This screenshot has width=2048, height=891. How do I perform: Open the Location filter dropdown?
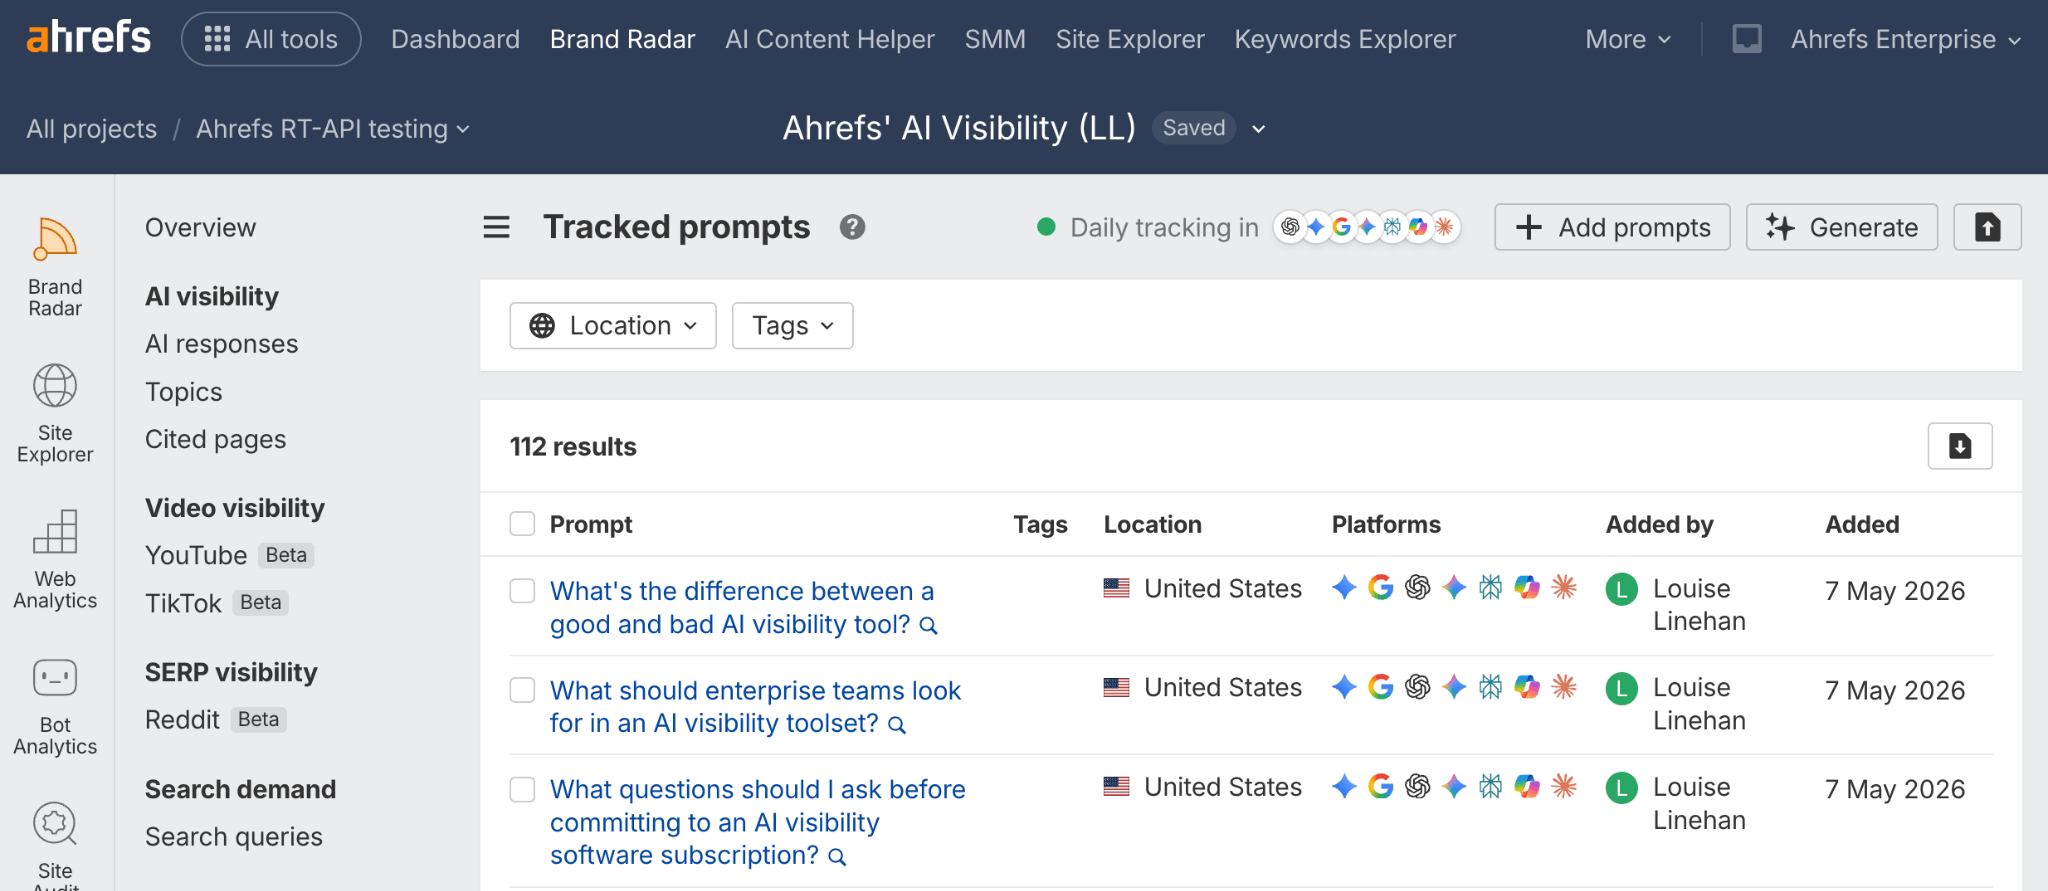point(613,326)
